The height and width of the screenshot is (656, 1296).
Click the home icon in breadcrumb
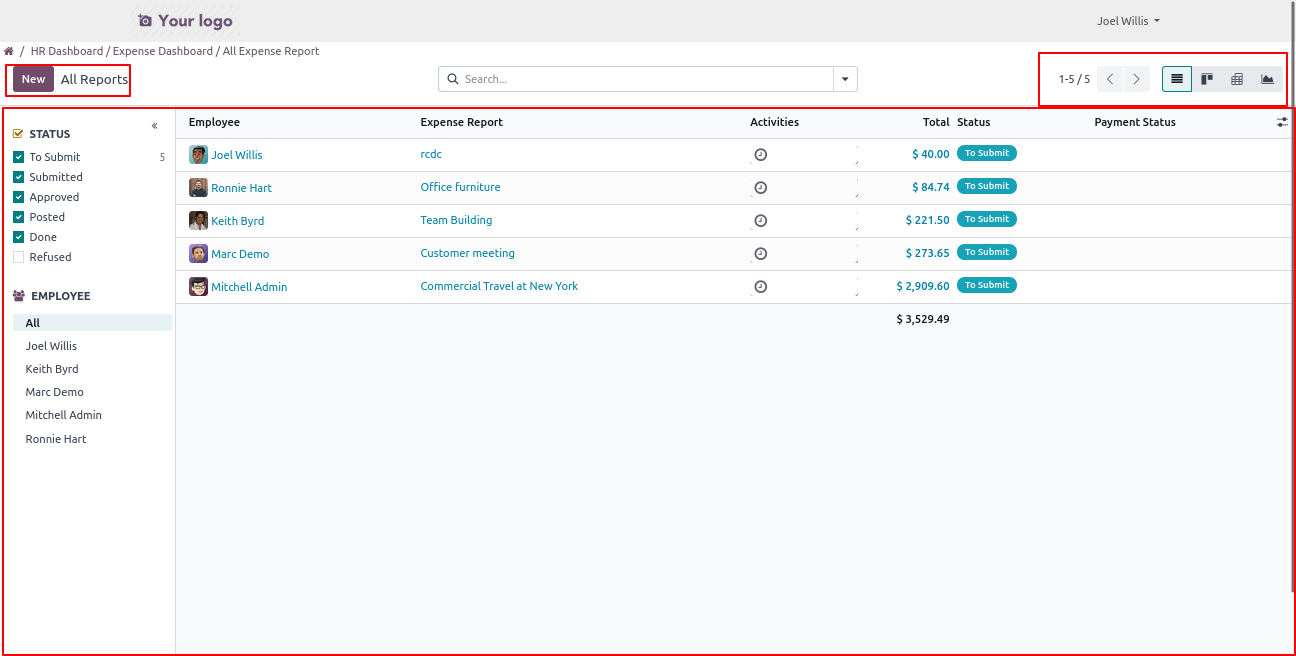click(9, 51)
